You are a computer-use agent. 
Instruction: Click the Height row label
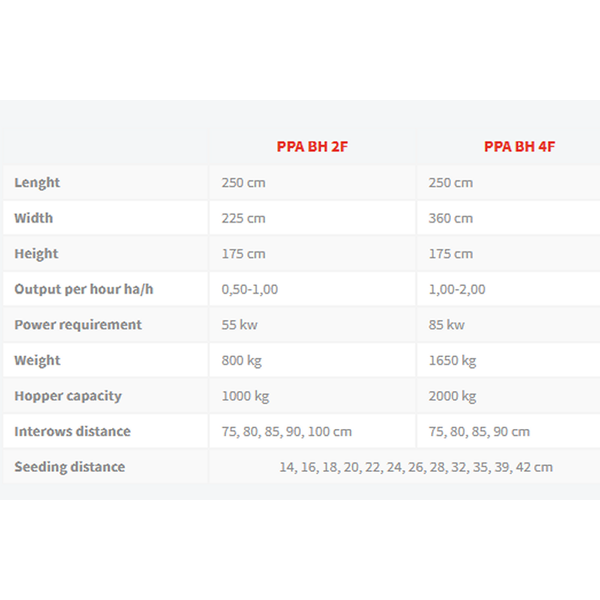click(36, 254)
